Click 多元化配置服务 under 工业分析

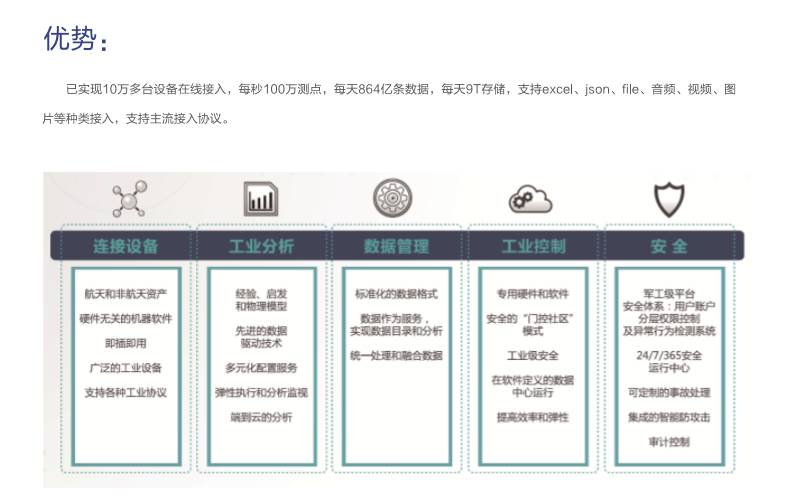click(261, 367)
